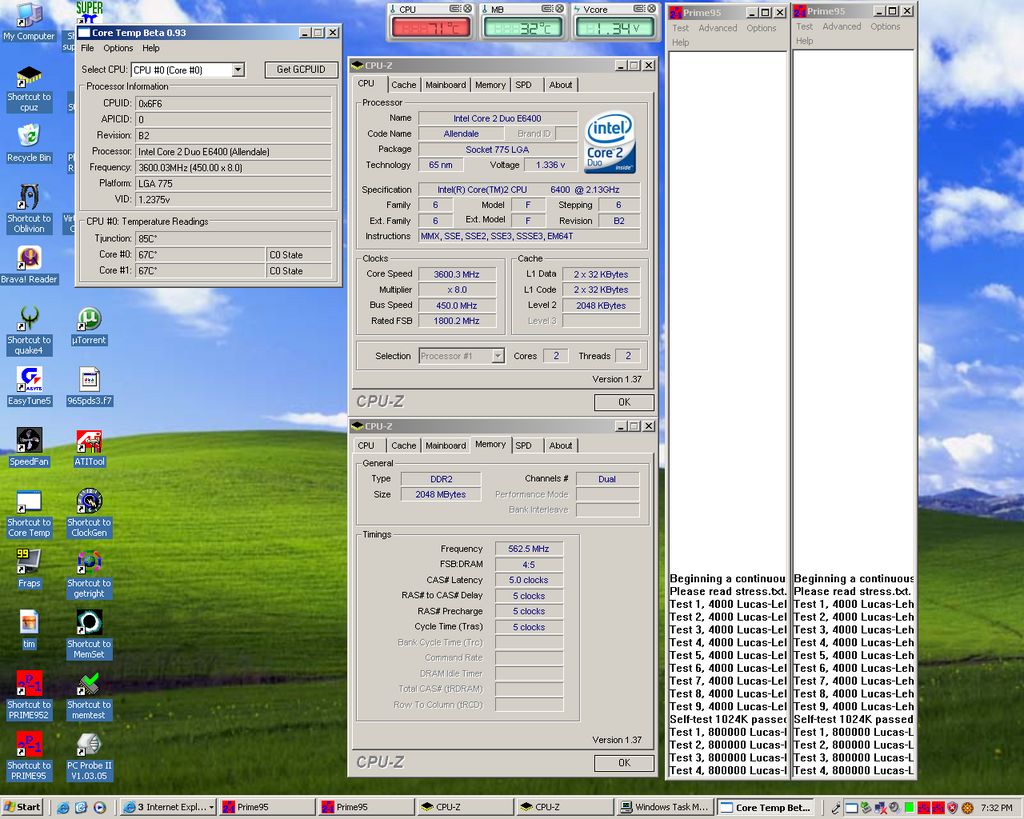Expand the Select CPU dropdown in Core Temp
1024x819 pixels.
coord(238,70)
